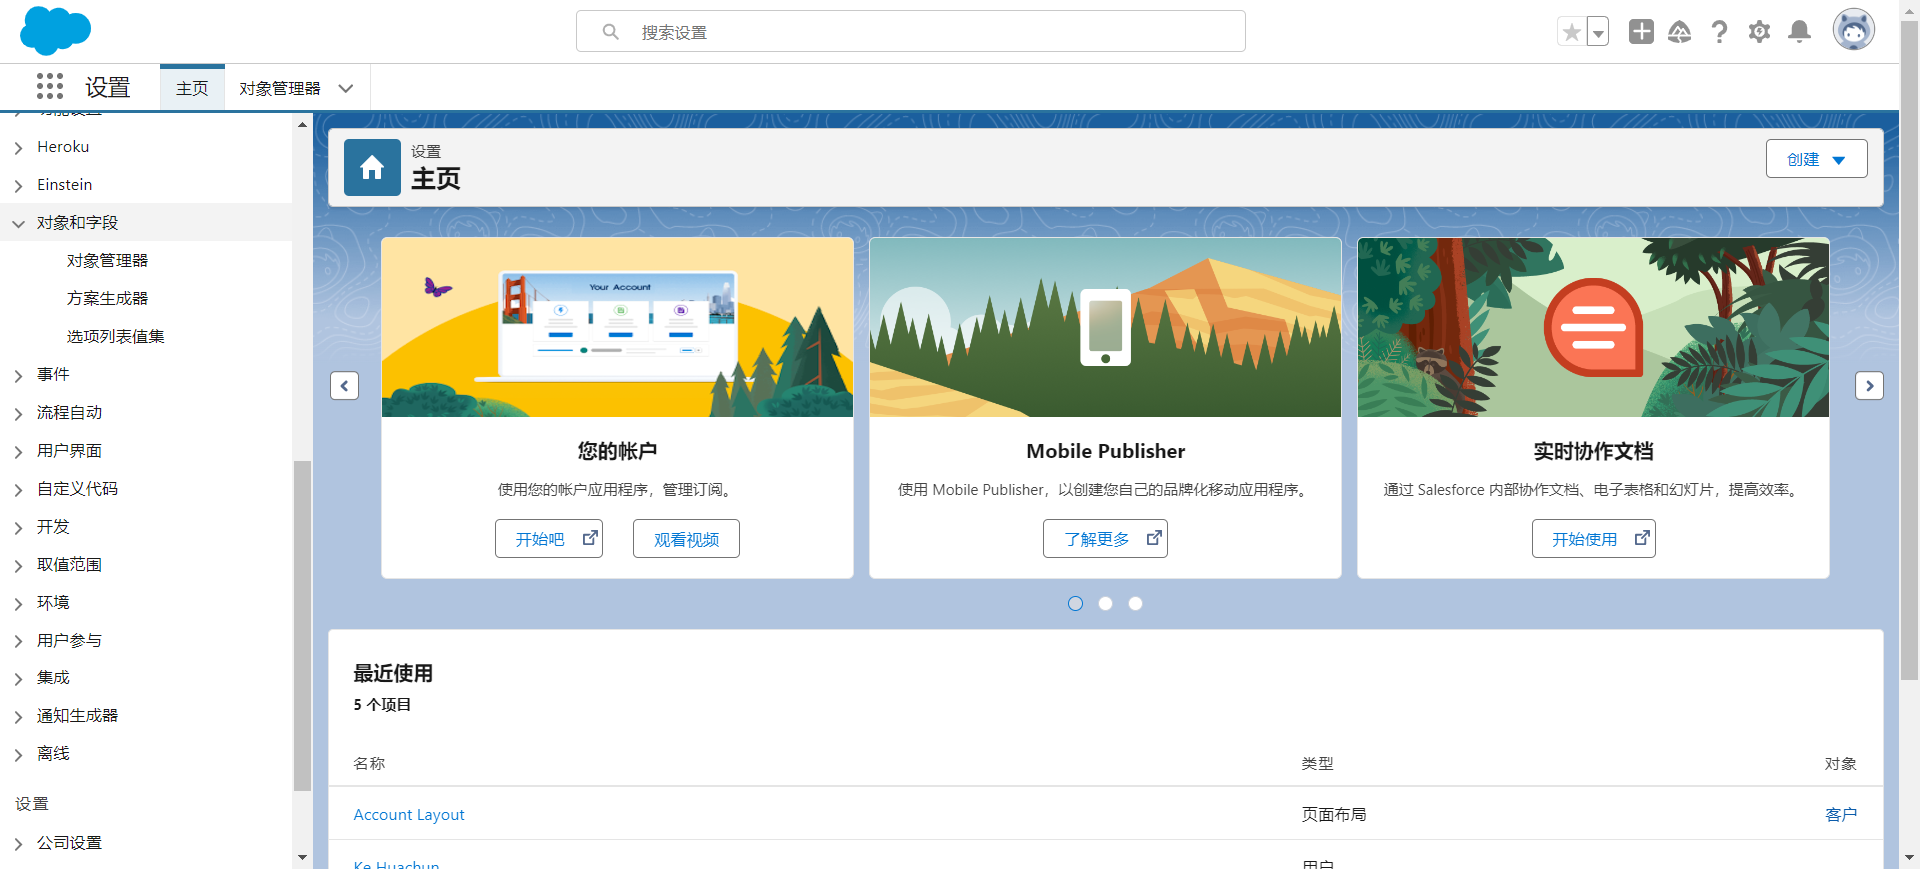Click the Setup home icon in header

(x=372, y=167)
